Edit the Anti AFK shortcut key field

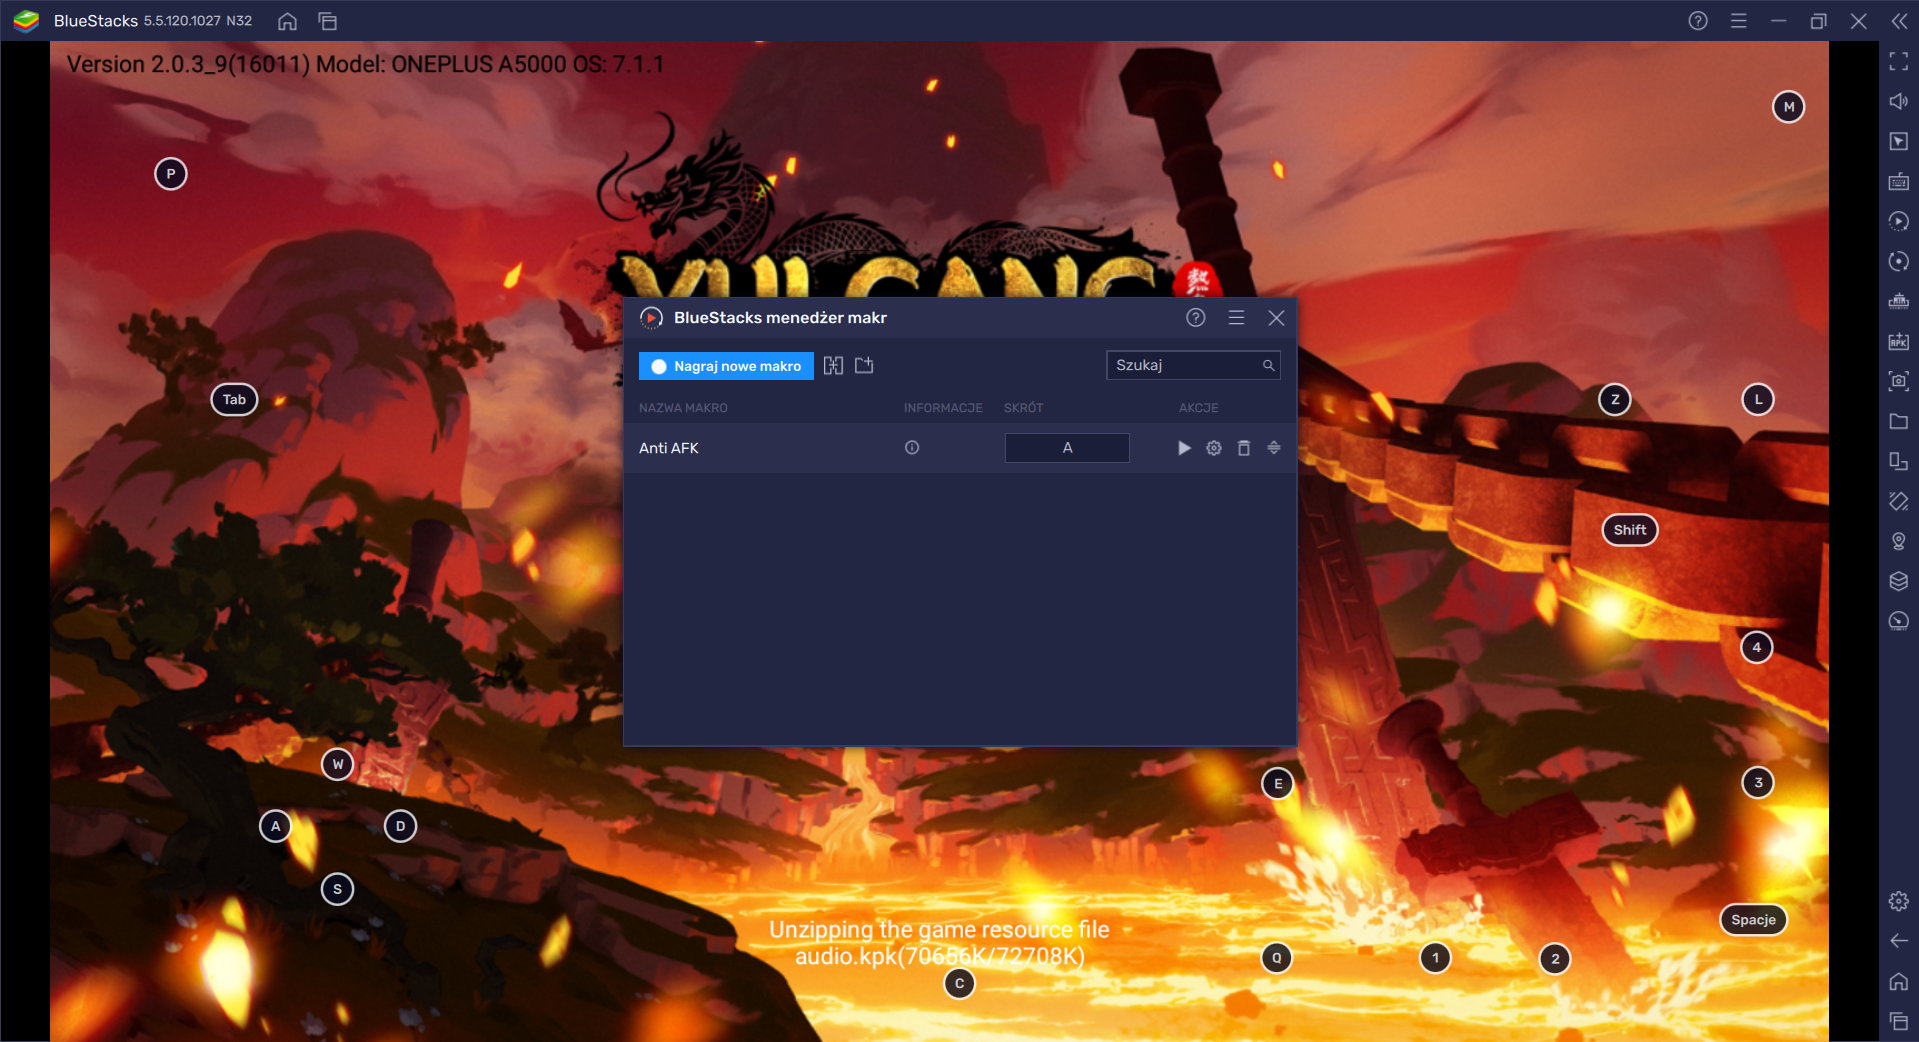[1067, 448]
